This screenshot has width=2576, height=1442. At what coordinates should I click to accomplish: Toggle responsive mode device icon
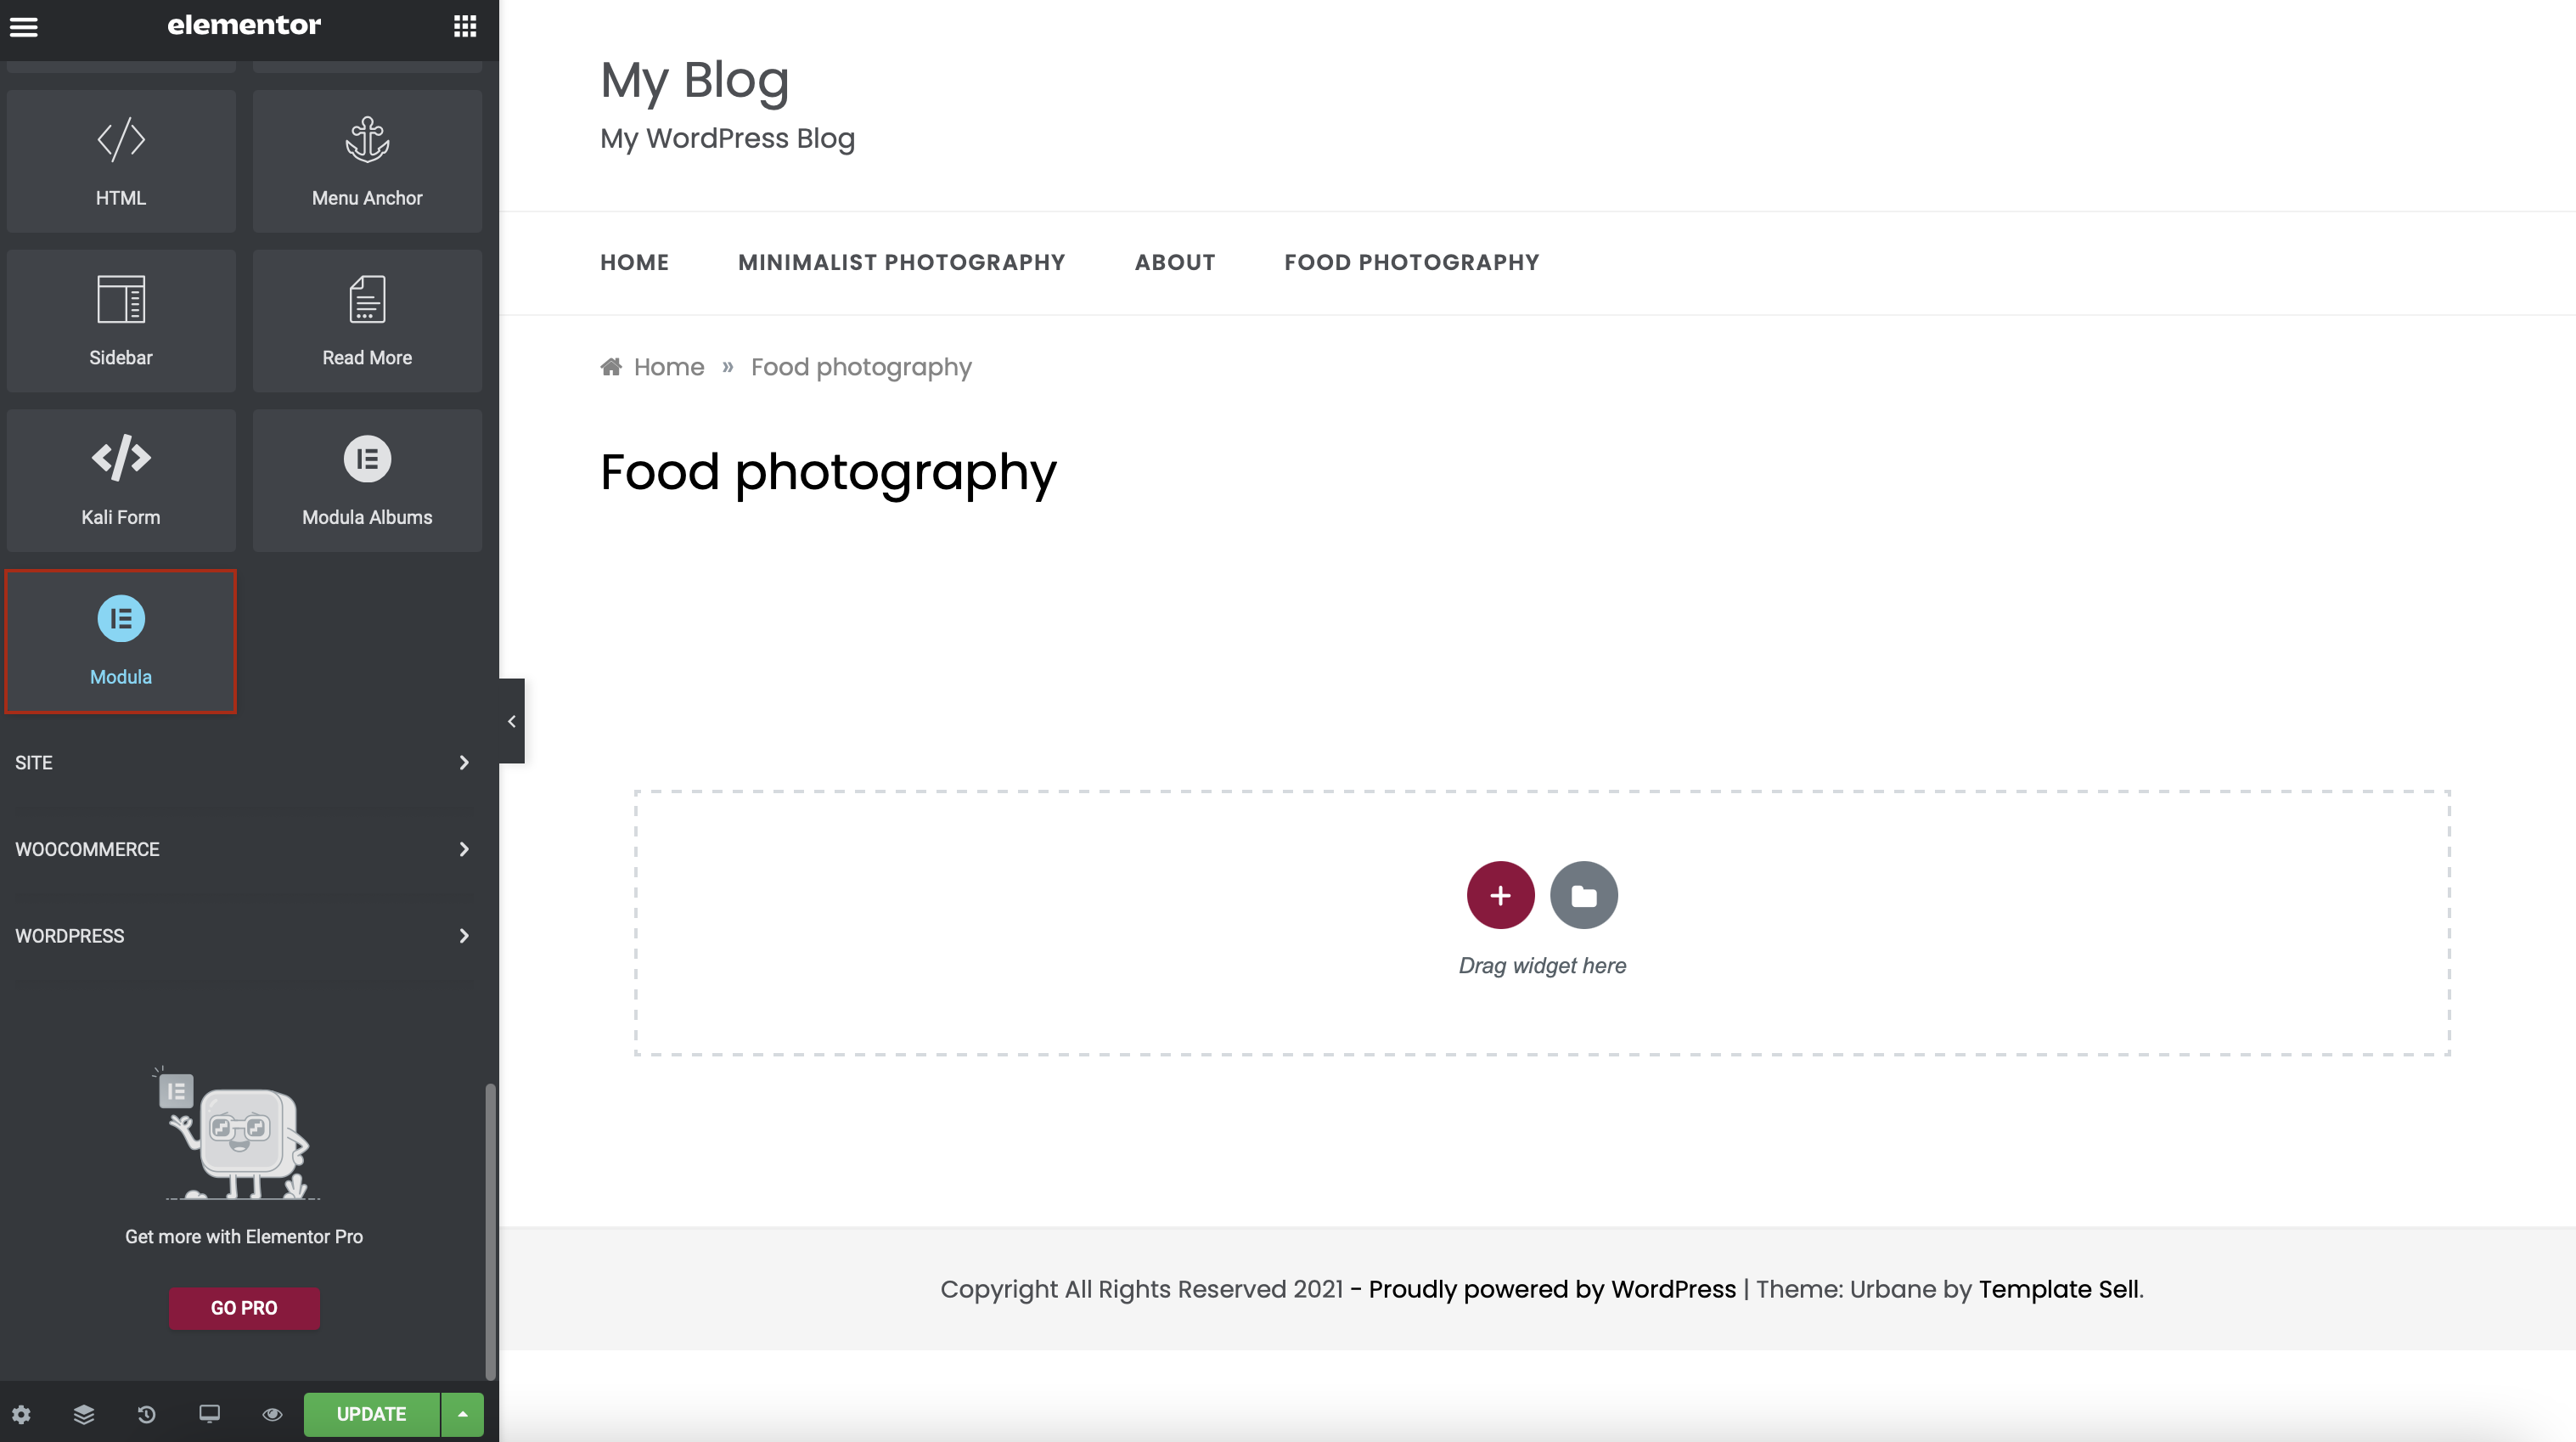pos(209,1414)
